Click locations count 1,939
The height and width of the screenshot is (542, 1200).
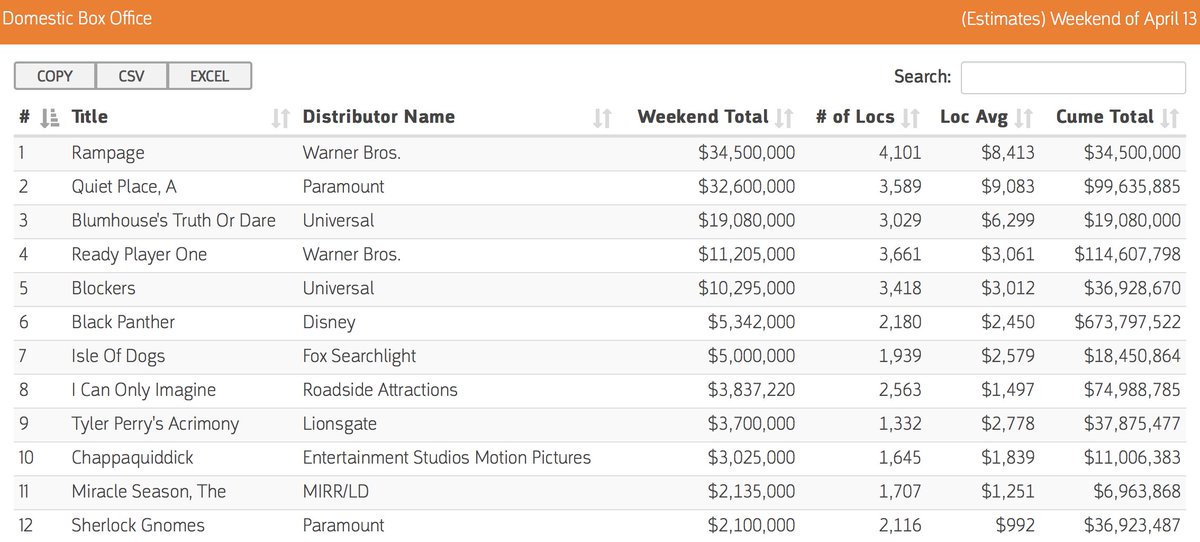click(x=900, y=356)
